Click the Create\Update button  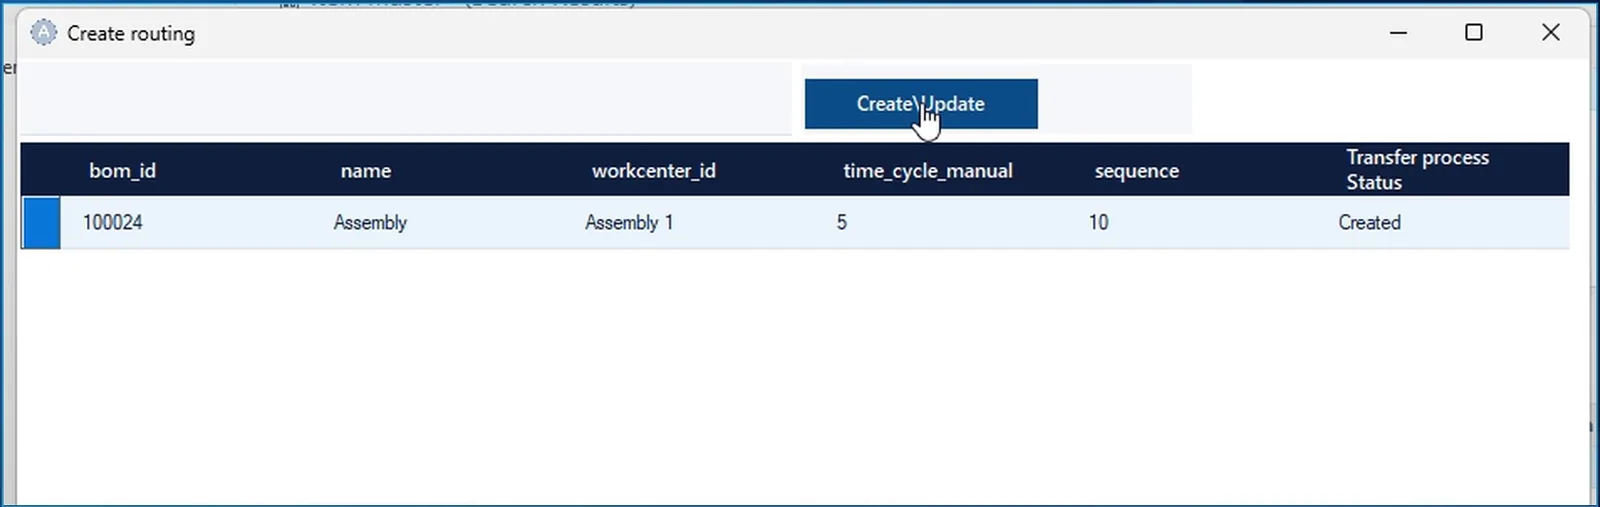pyautogui.click(x=921, y=104)
